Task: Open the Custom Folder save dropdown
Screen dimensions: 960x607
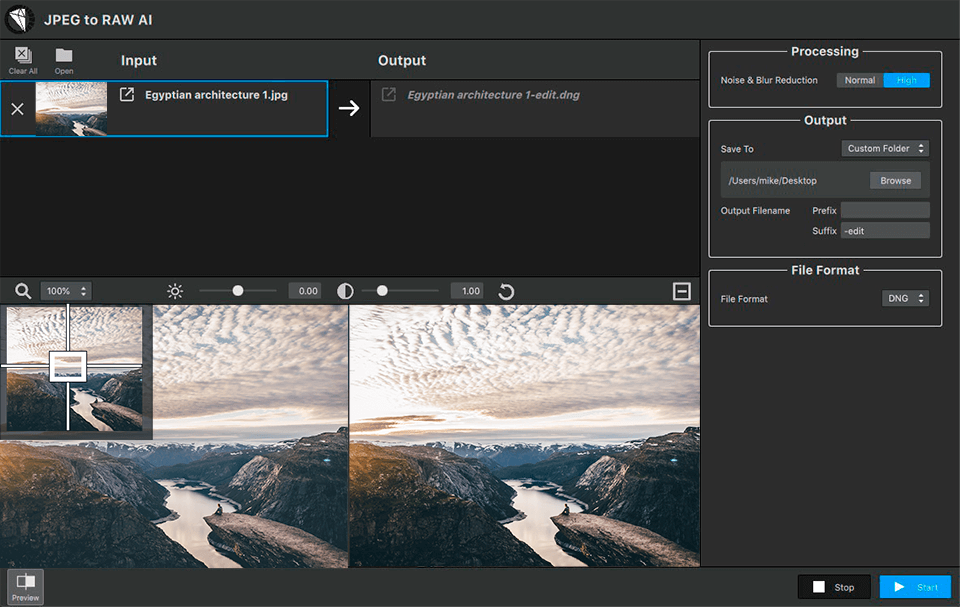Action: point(885,148)
